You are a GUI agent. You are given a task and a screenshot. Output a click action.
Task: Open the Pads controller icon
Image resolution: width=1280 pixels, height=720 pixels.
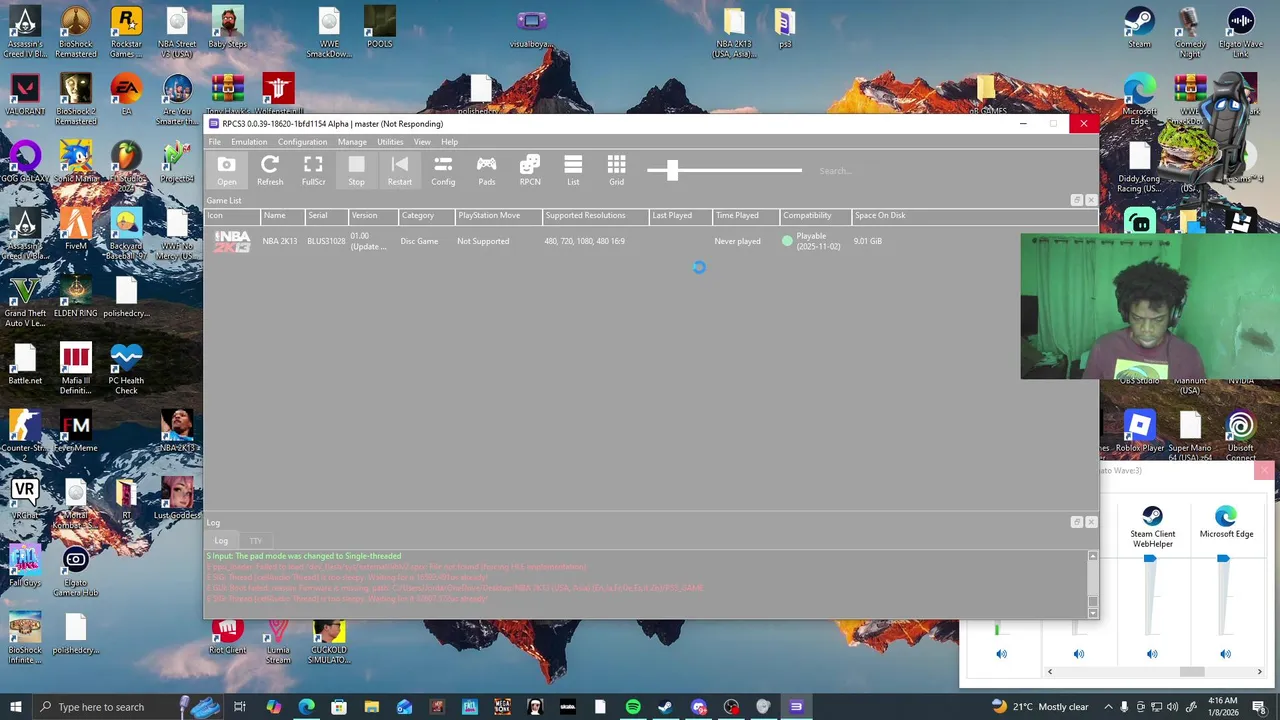tap(486, 170)
